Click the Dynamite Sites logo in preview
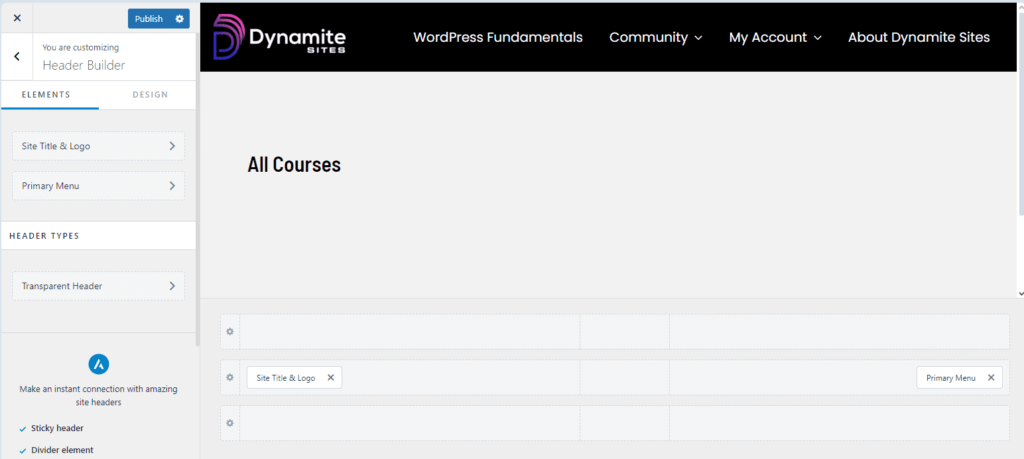The image size is (1024, 459). click(280, 37)
